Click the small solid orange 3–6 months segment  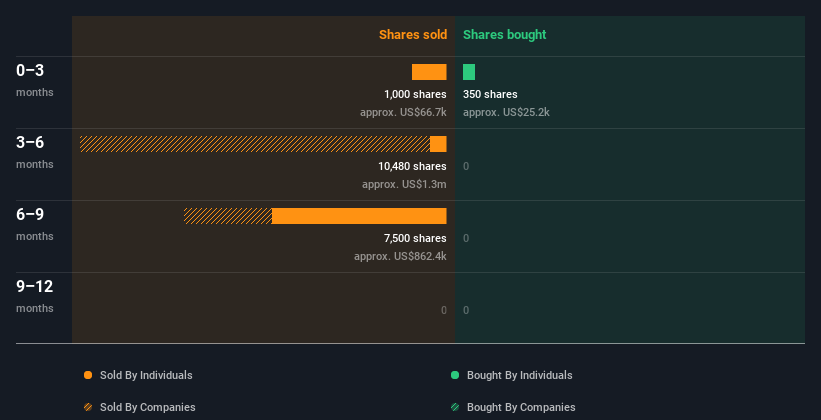438,144
